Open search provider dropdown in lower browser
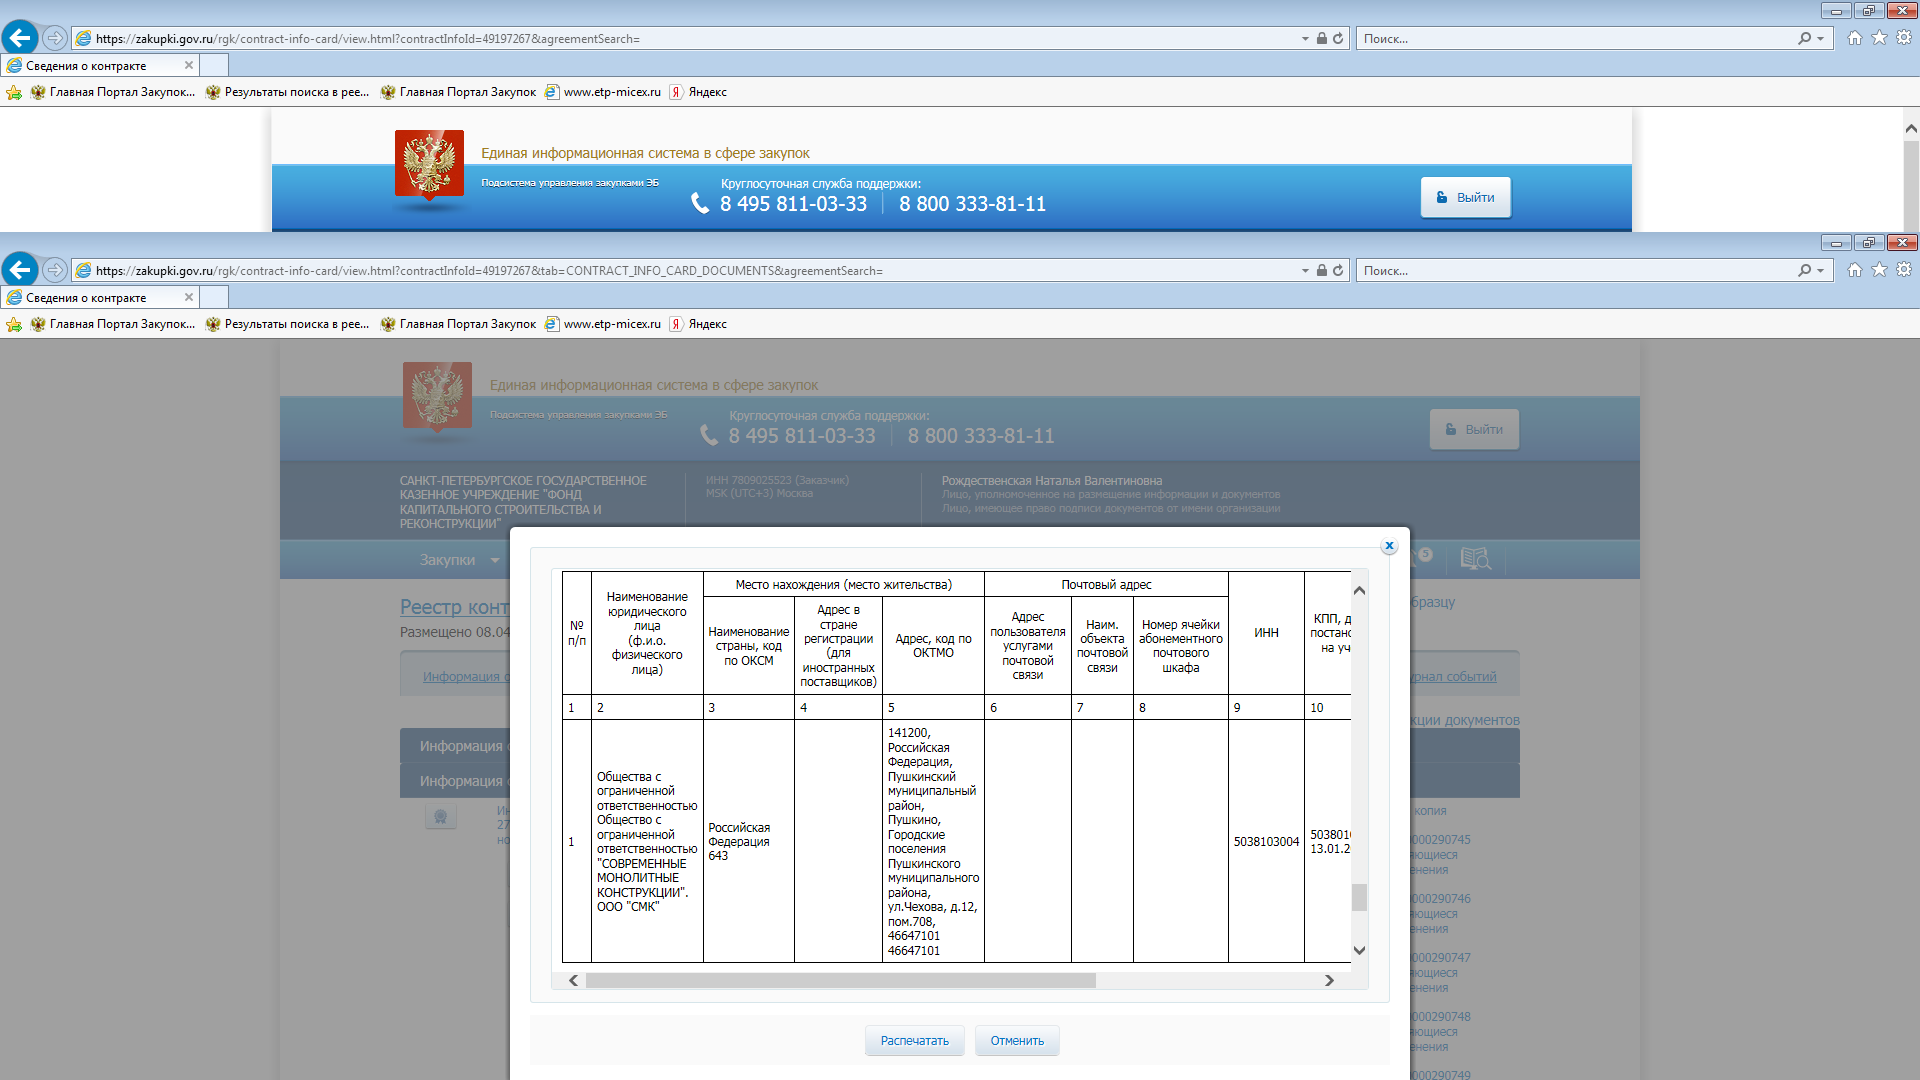Image resolution: width=1920 pixels, height=1080 pixels. click(1821, 271)
